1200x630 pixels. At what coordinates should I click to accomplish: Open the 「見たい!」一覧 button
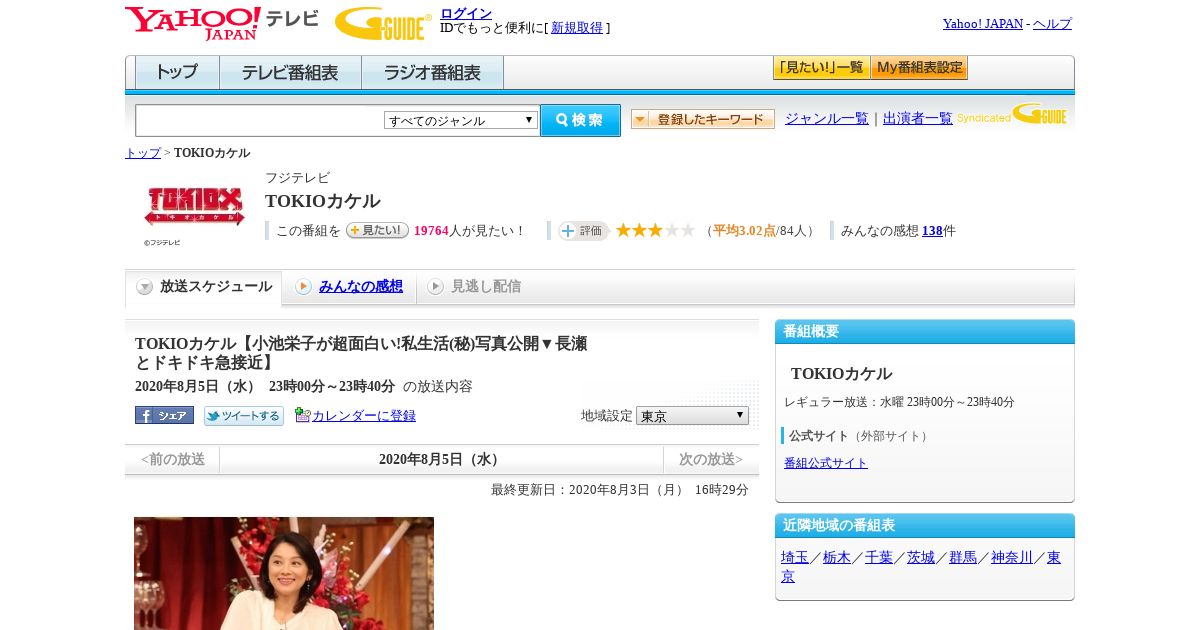[821, 68]
